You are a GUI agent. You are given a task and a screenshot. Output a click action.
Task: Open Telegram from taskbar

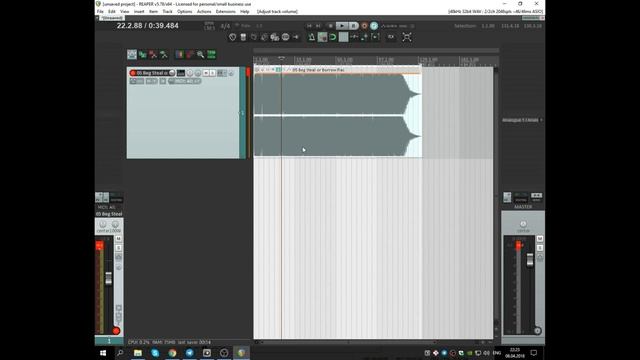(189, 353)
